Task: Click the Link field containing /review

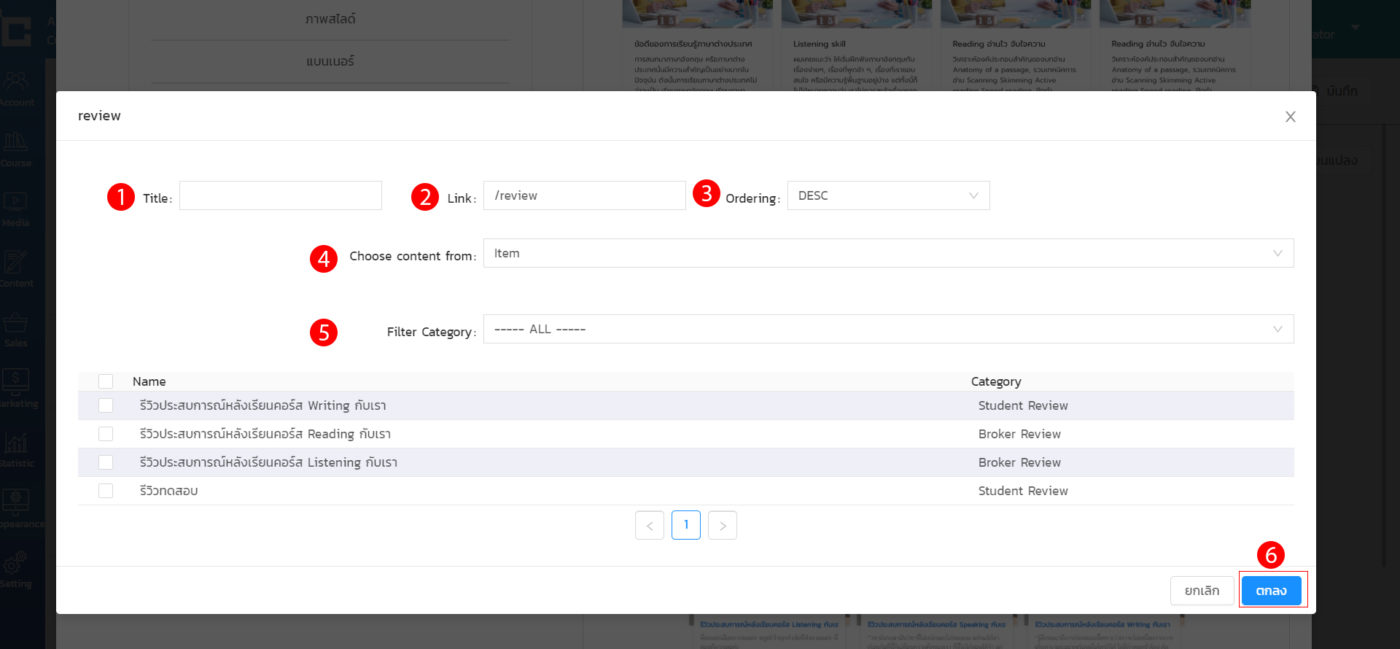Action: 584,196
